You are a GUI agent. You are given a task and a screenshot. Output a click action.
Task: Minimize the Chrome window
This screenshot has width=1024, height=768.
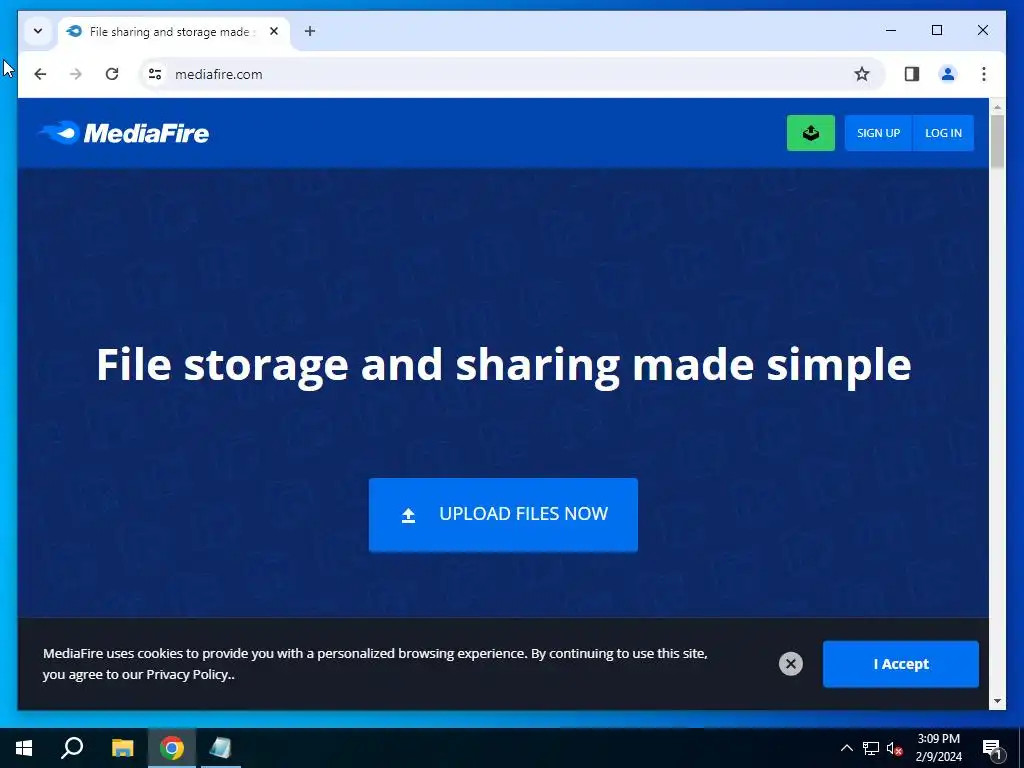pos(891,30)
